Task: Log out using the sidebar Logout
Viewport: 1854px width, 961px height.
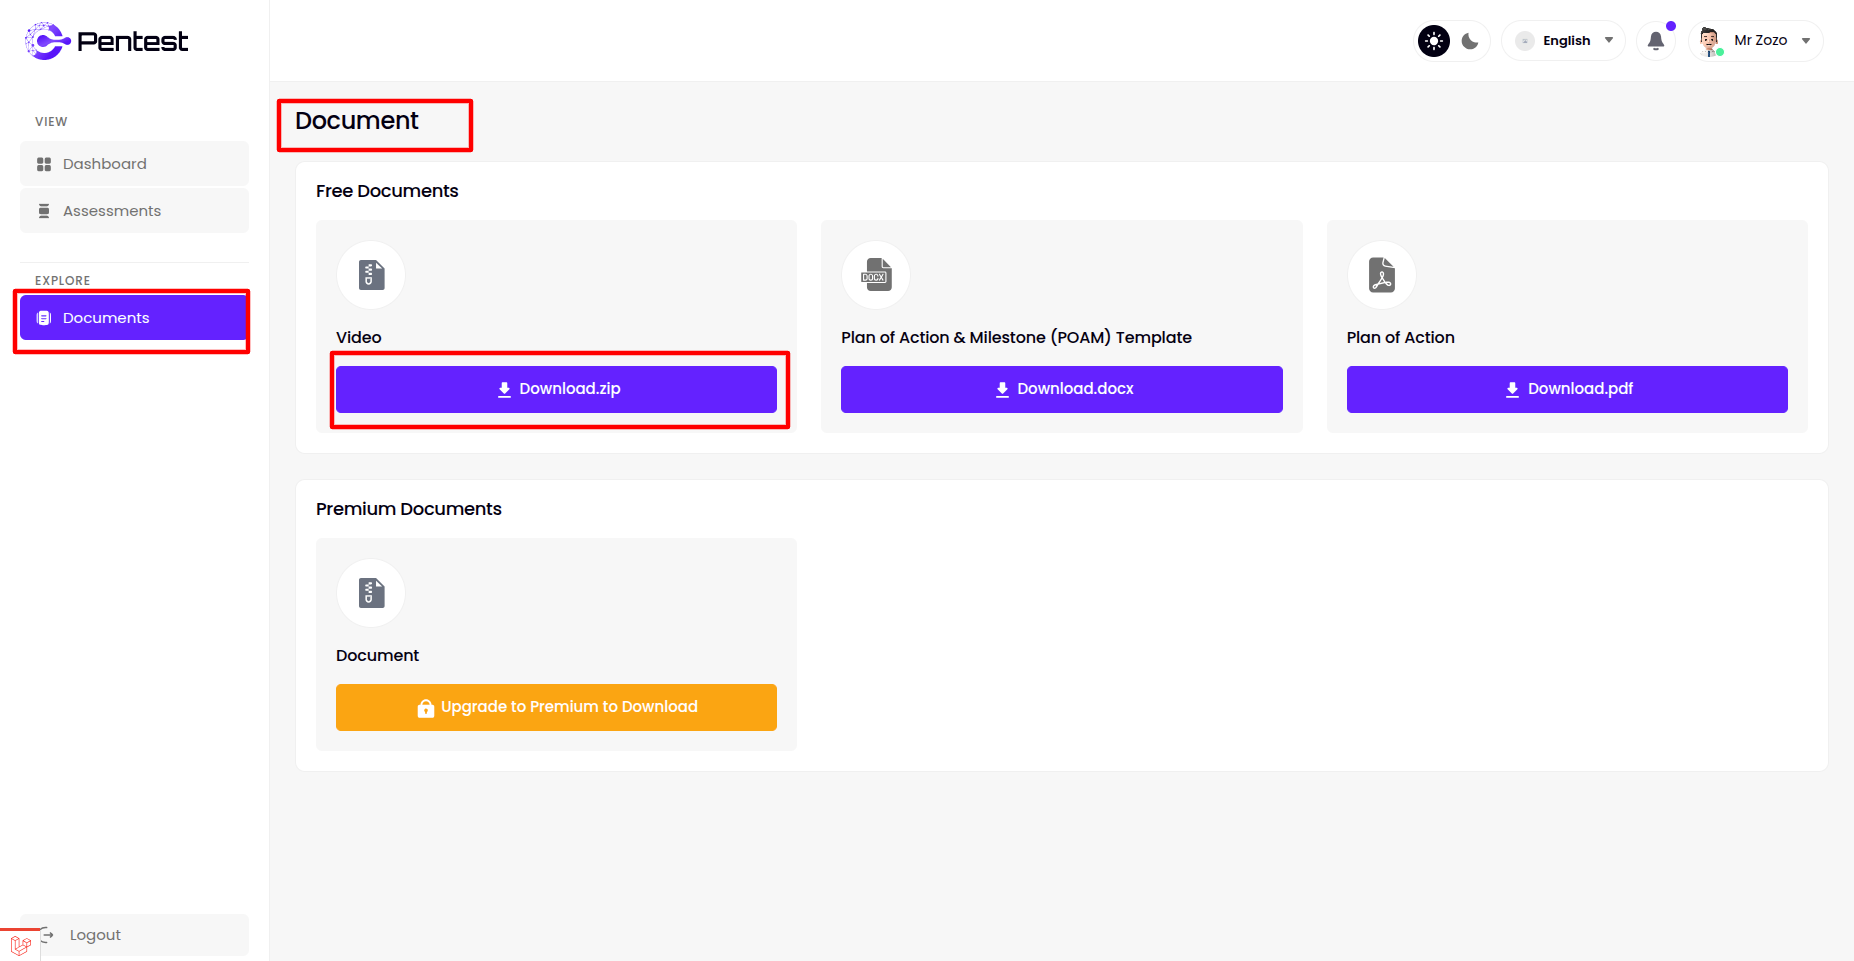Action: click(x=95, y=935)
